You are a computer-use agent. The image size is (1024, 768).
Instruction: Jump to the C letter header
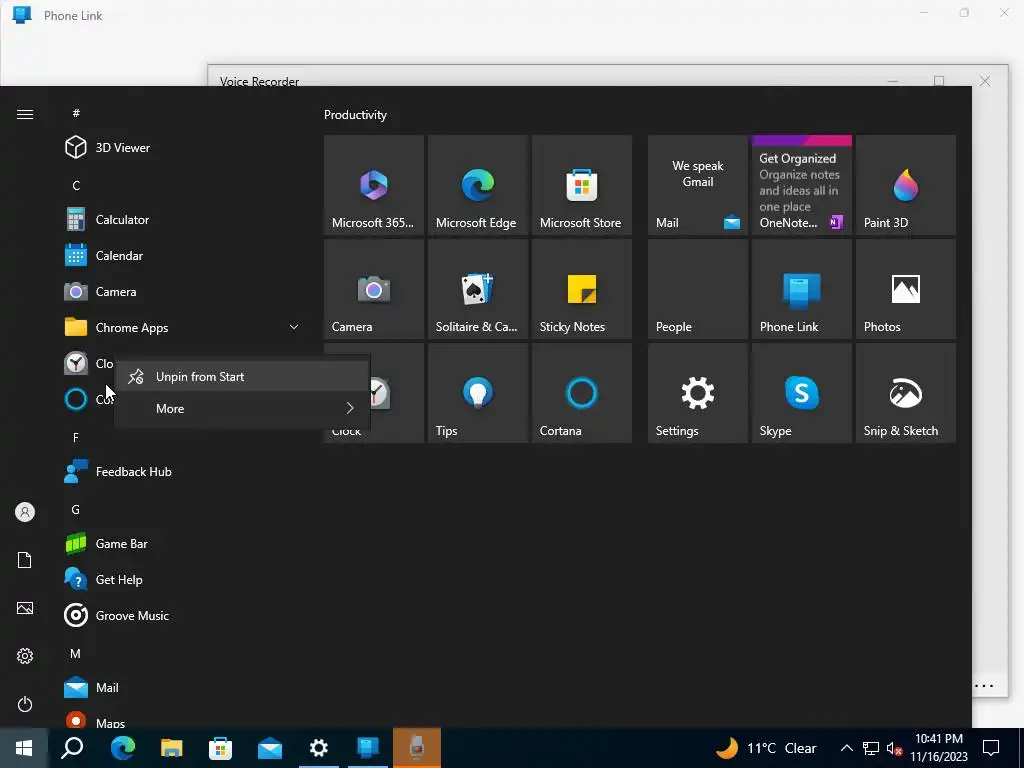tap(76, 185)
